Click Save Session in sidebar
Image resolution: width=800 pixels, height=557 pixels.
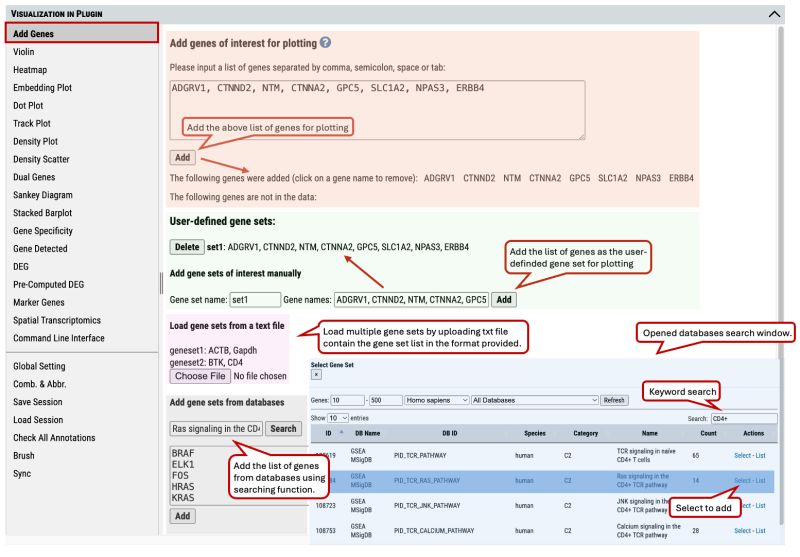[38, 402]
